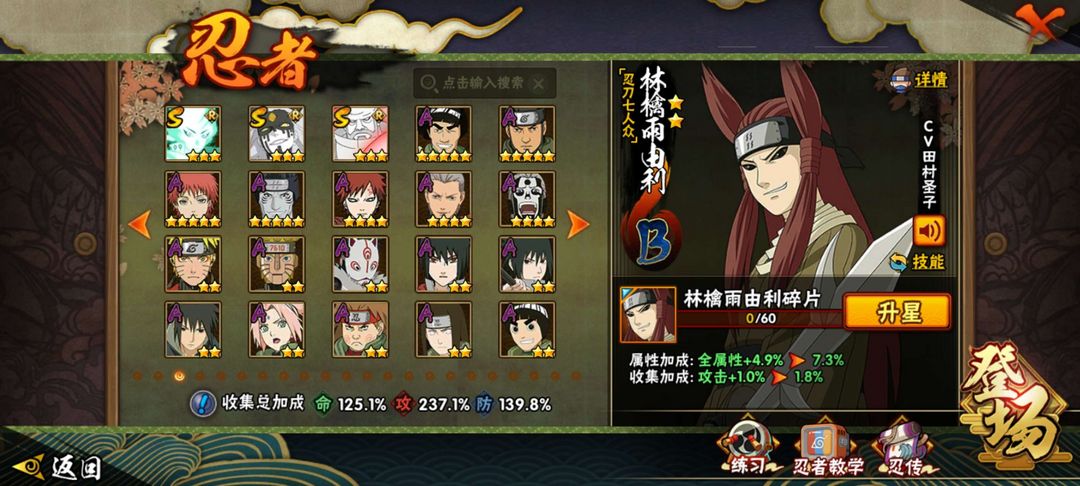Play the ninja voice speaker icon
This screenshot has height=486, width=1080.
(929, 231)
